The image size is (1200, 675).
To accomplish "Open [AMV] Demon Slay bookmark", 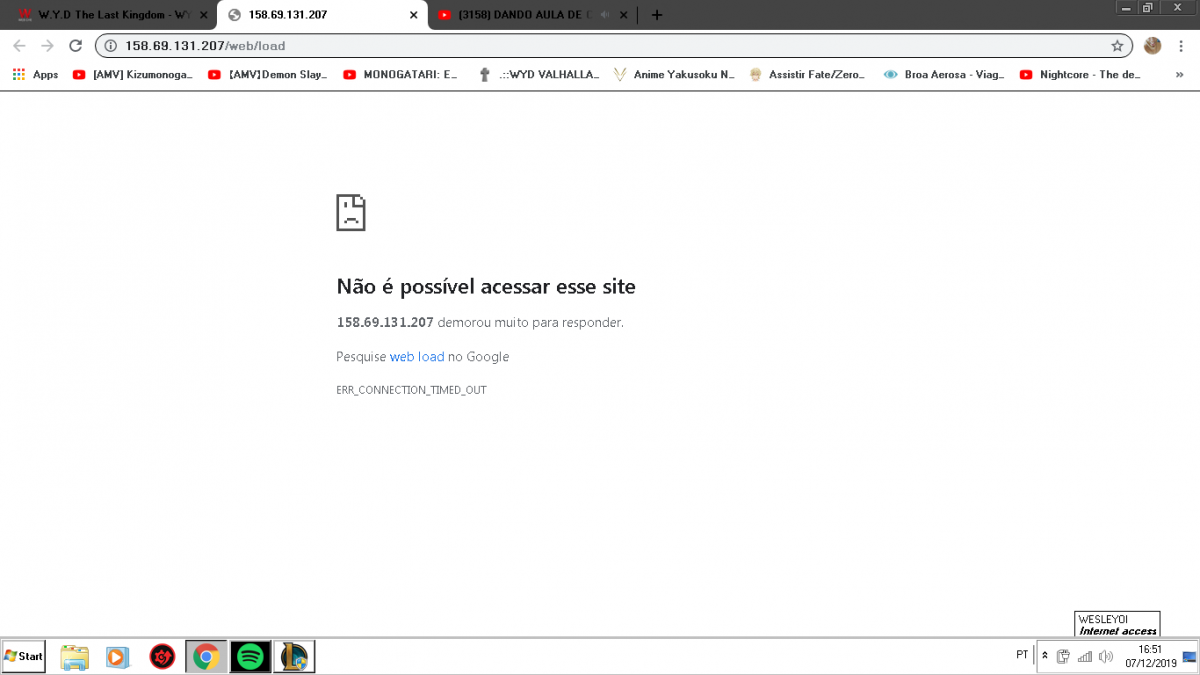I will pos(268,74).
